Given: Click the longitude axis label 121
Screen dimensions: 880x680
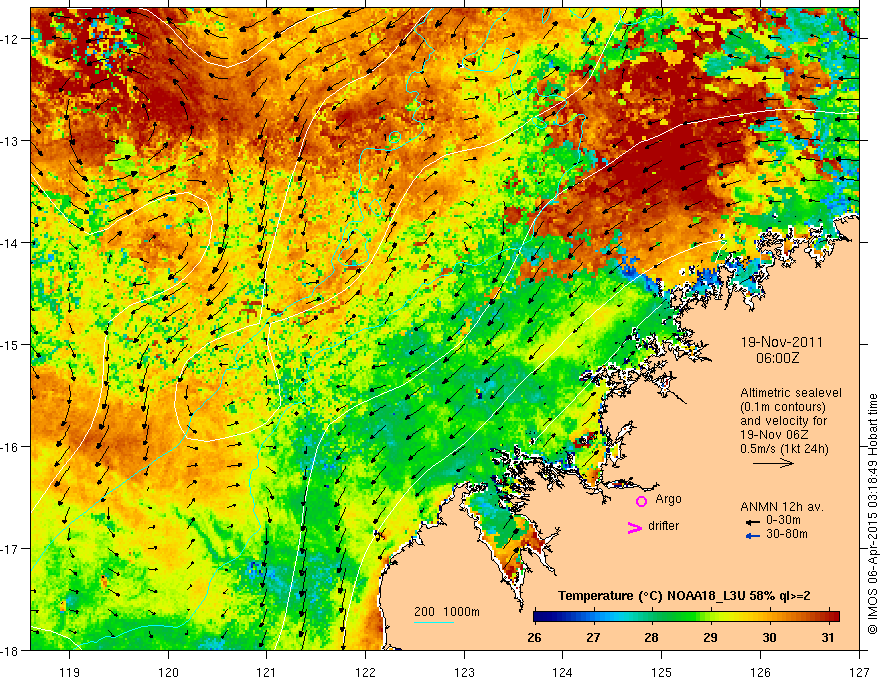Looking at the screenshot, I should click(267, 672).
